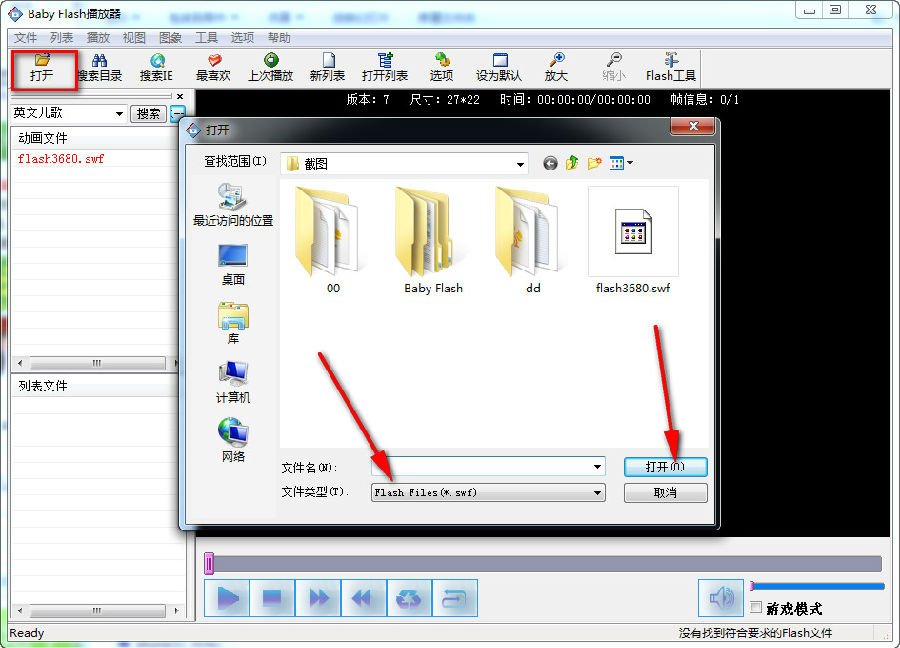Click the 搜索IE toolbar icon

156,68
